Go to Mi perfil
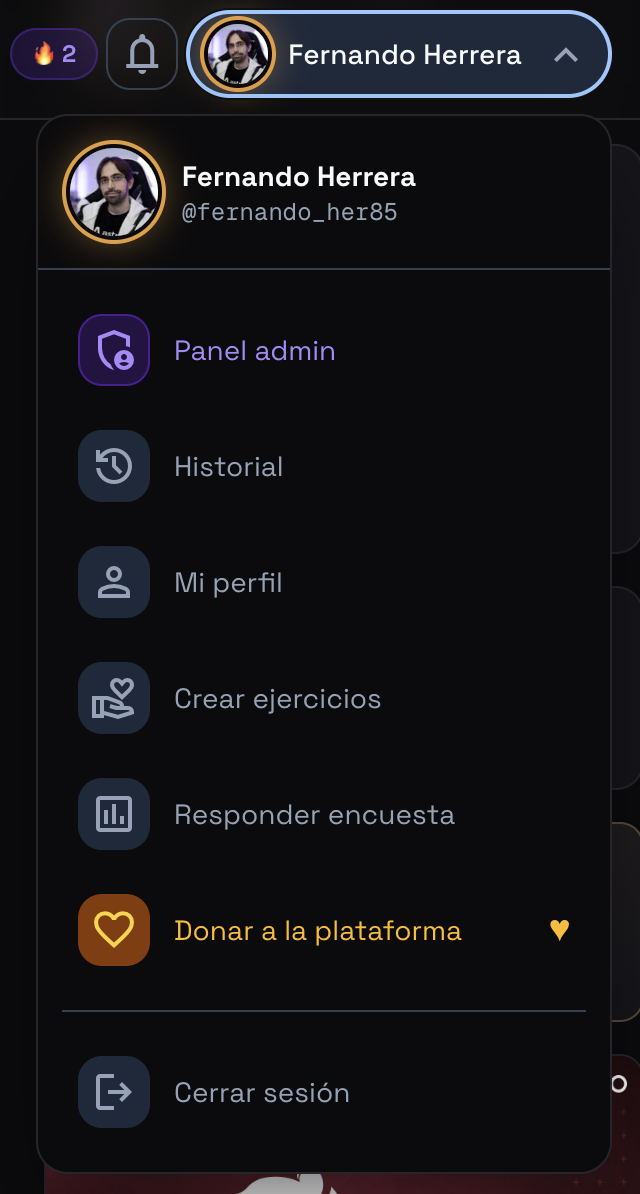Screen dimensions: 640x1194 point(324,583)
